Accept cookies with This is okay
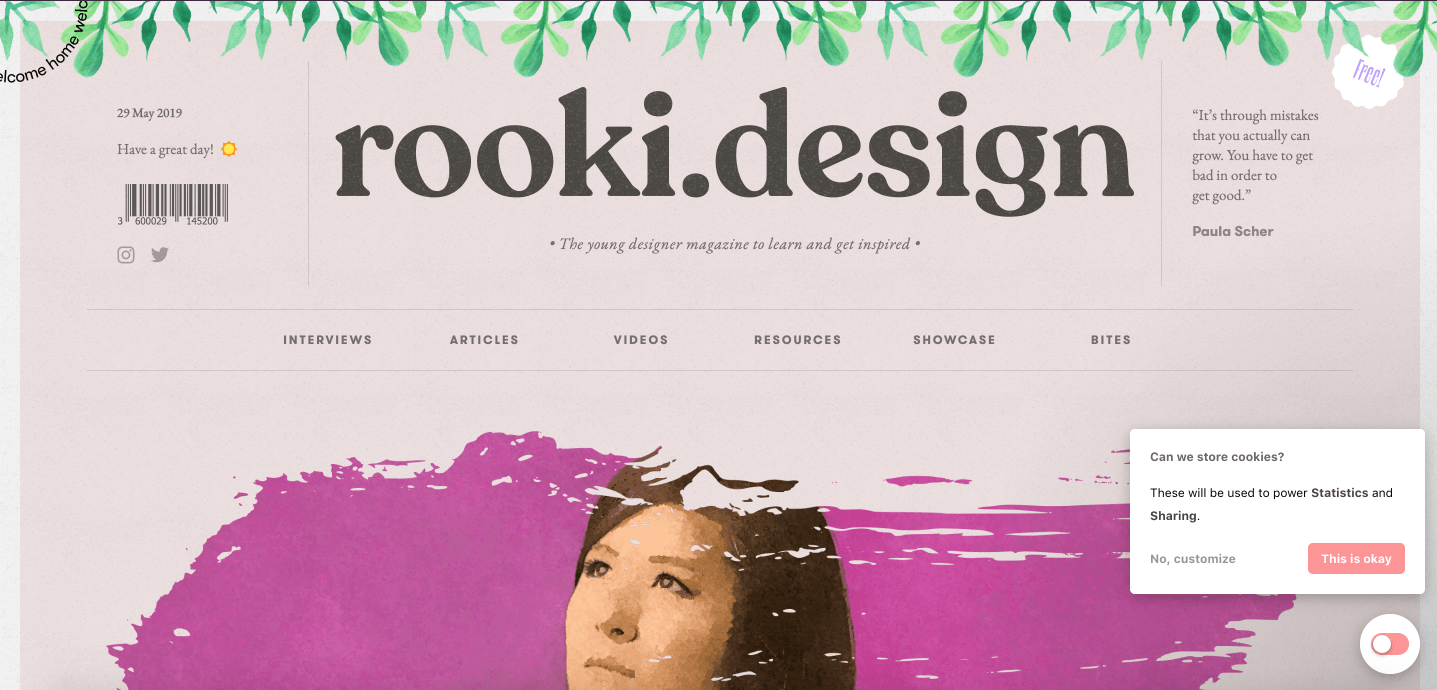The height and width of the screenshot is (690, 1437). coord(1356,559)
